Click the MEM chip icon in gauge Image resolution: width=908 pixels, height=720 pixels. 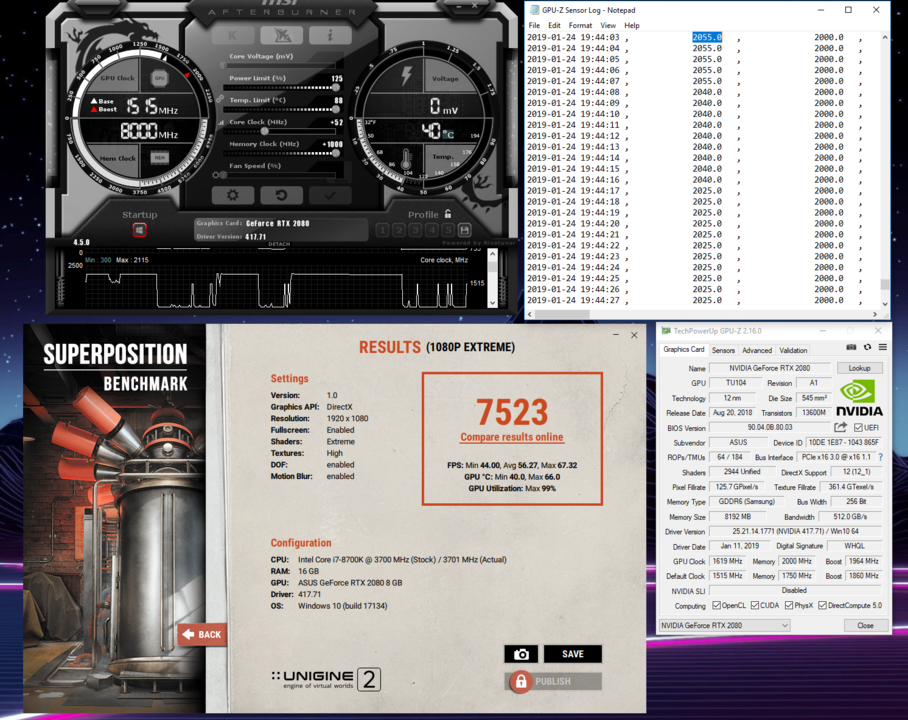159,158
